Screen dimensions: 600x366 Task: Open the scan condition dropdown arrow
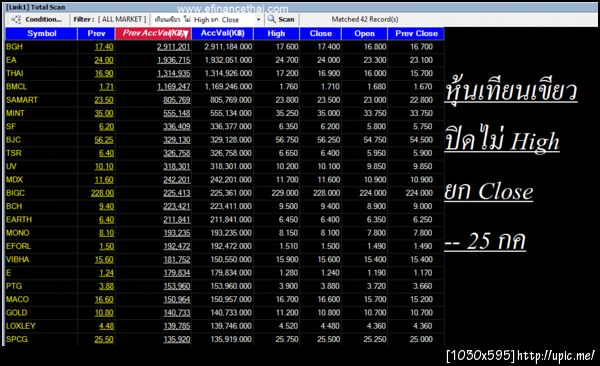coord(258,20)
